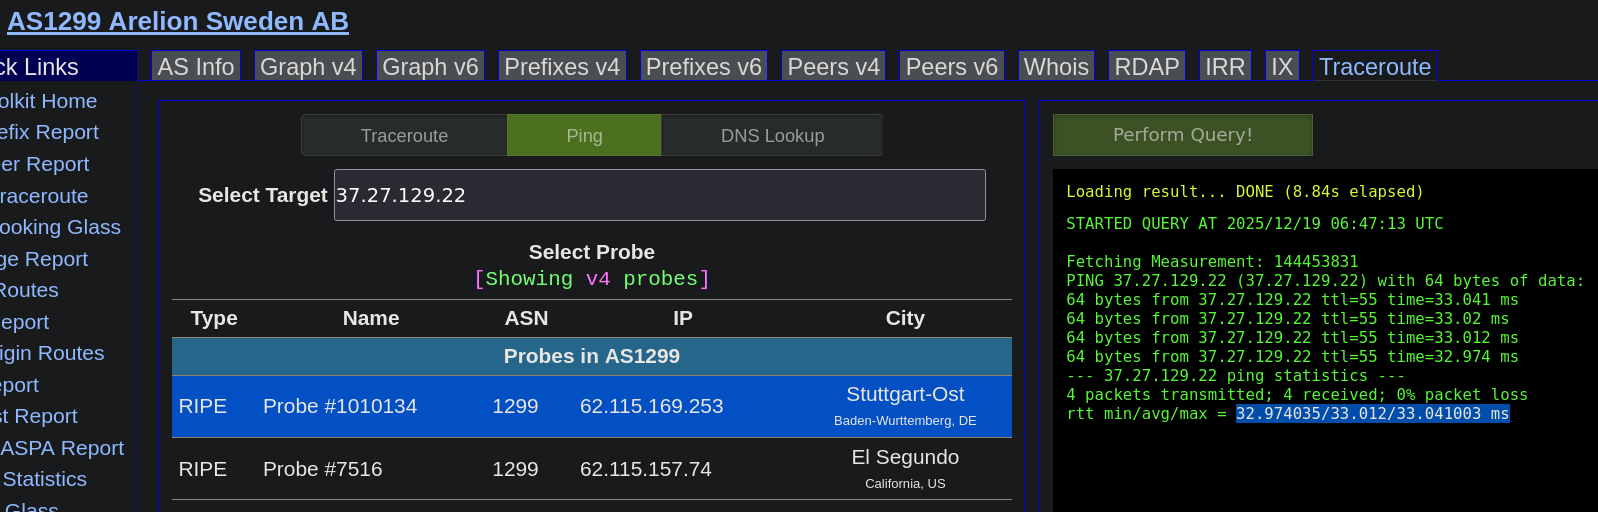
Task: Select the Ping mode toggle
Action: pyautogui.click(x=584, y=136)
